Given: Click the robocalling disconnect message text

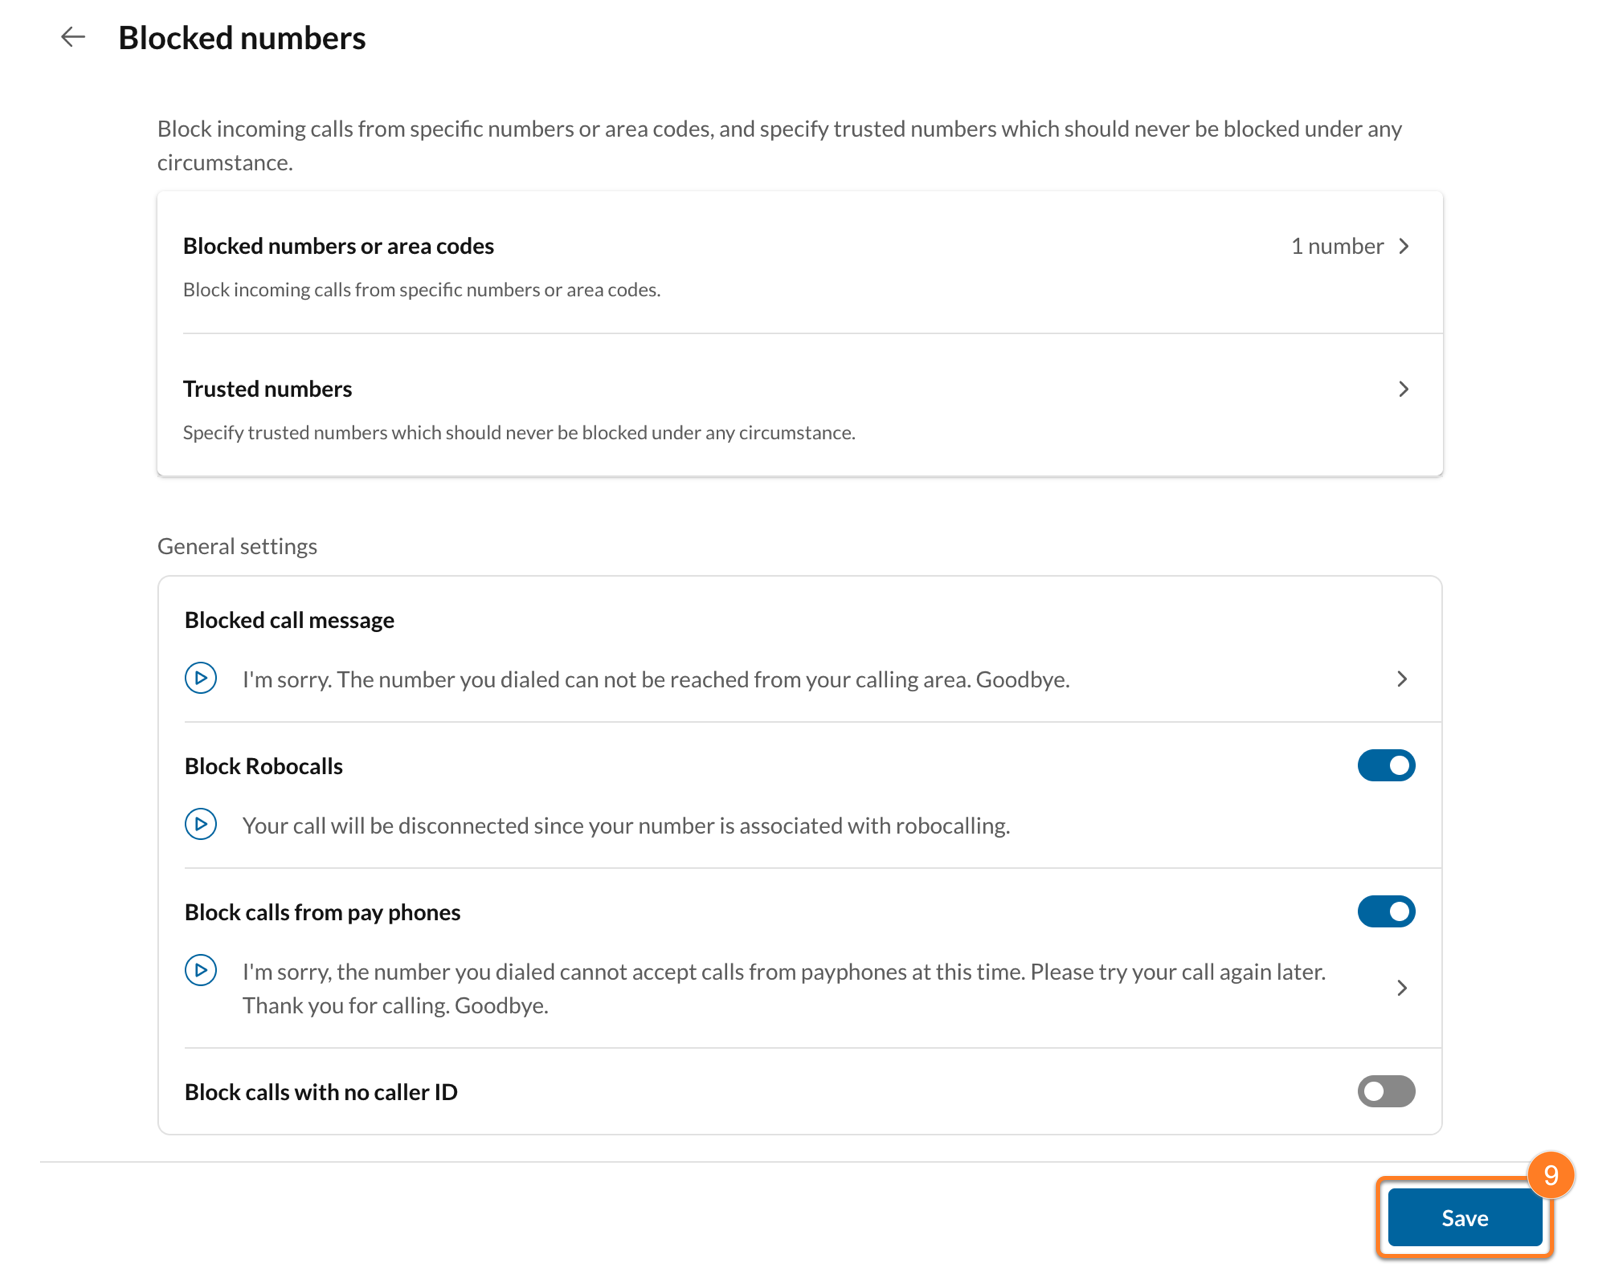Looking at the screenshot, I should point(625,826).
